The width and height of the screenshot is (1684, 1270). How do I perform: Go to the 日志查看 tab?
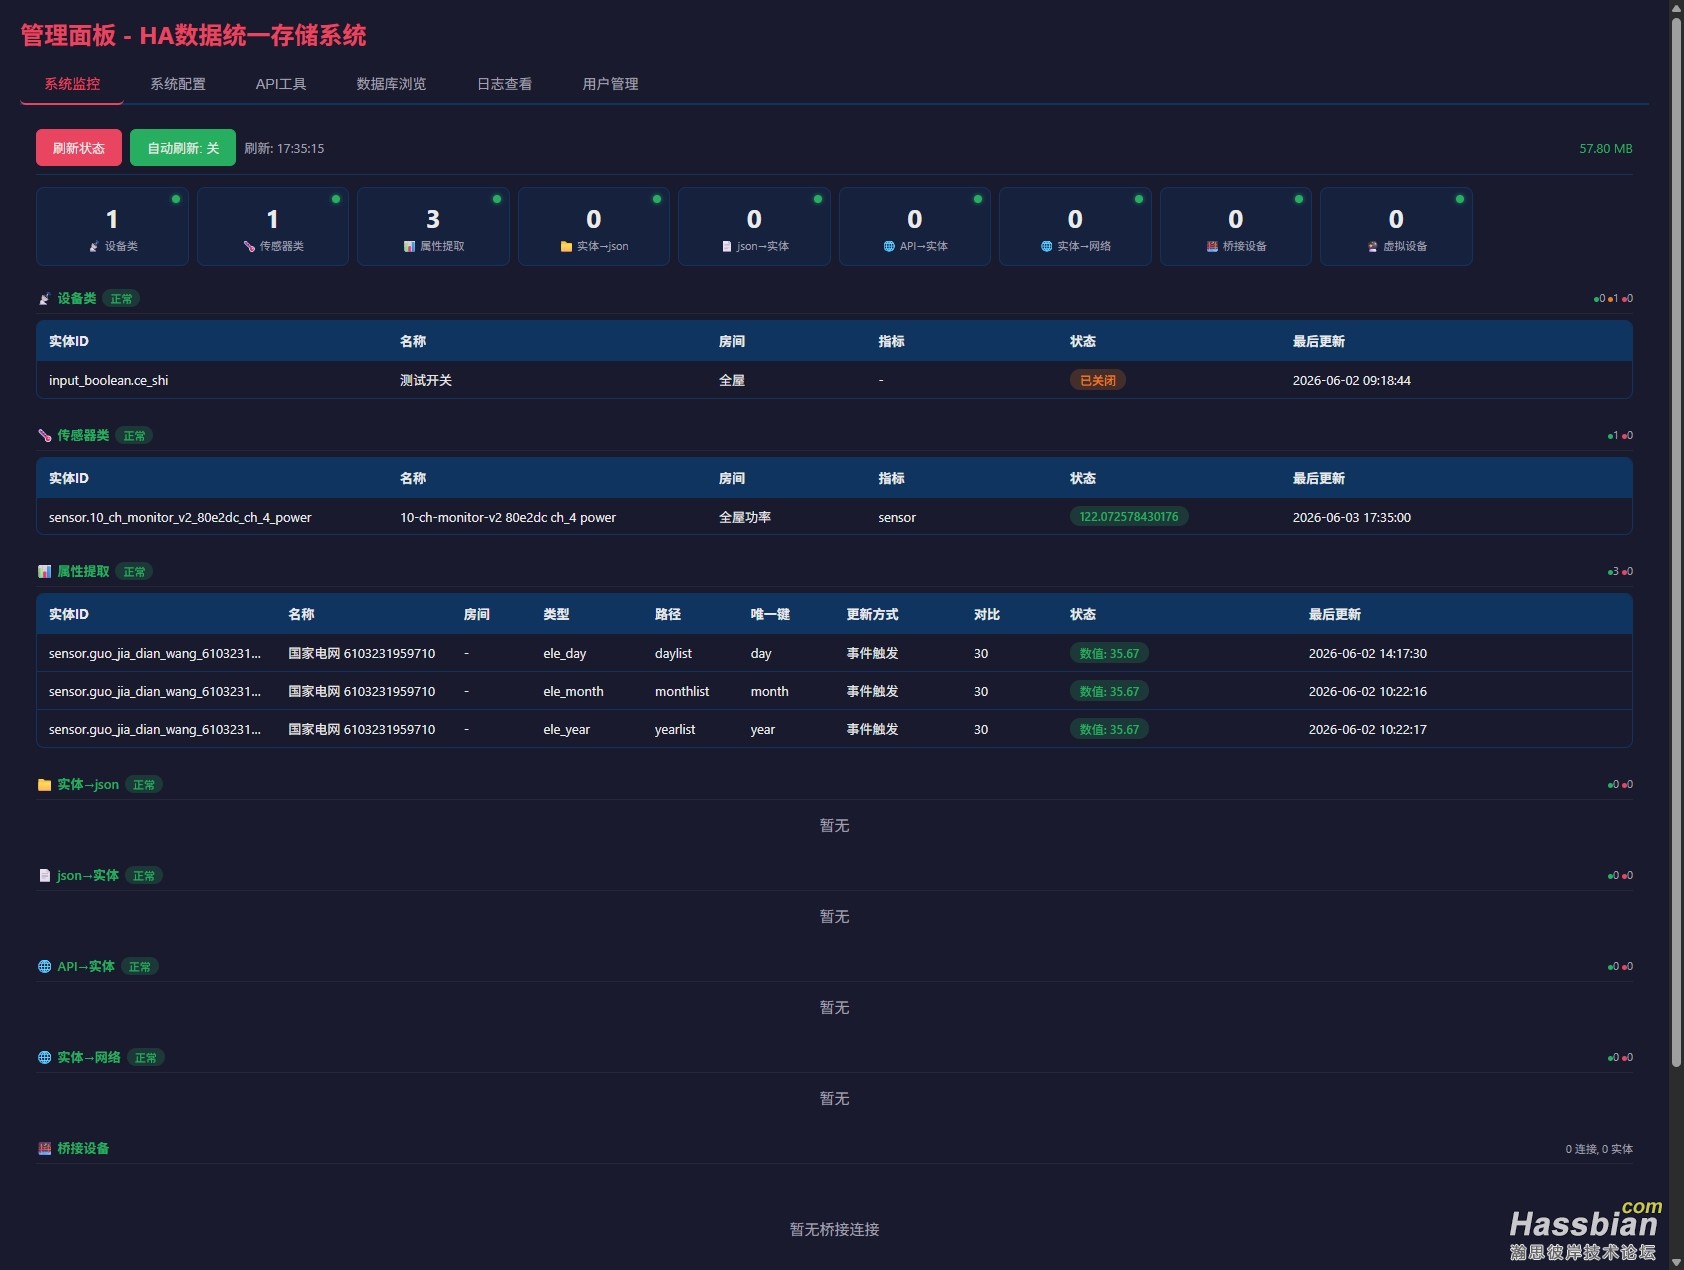tap(504, 84)
